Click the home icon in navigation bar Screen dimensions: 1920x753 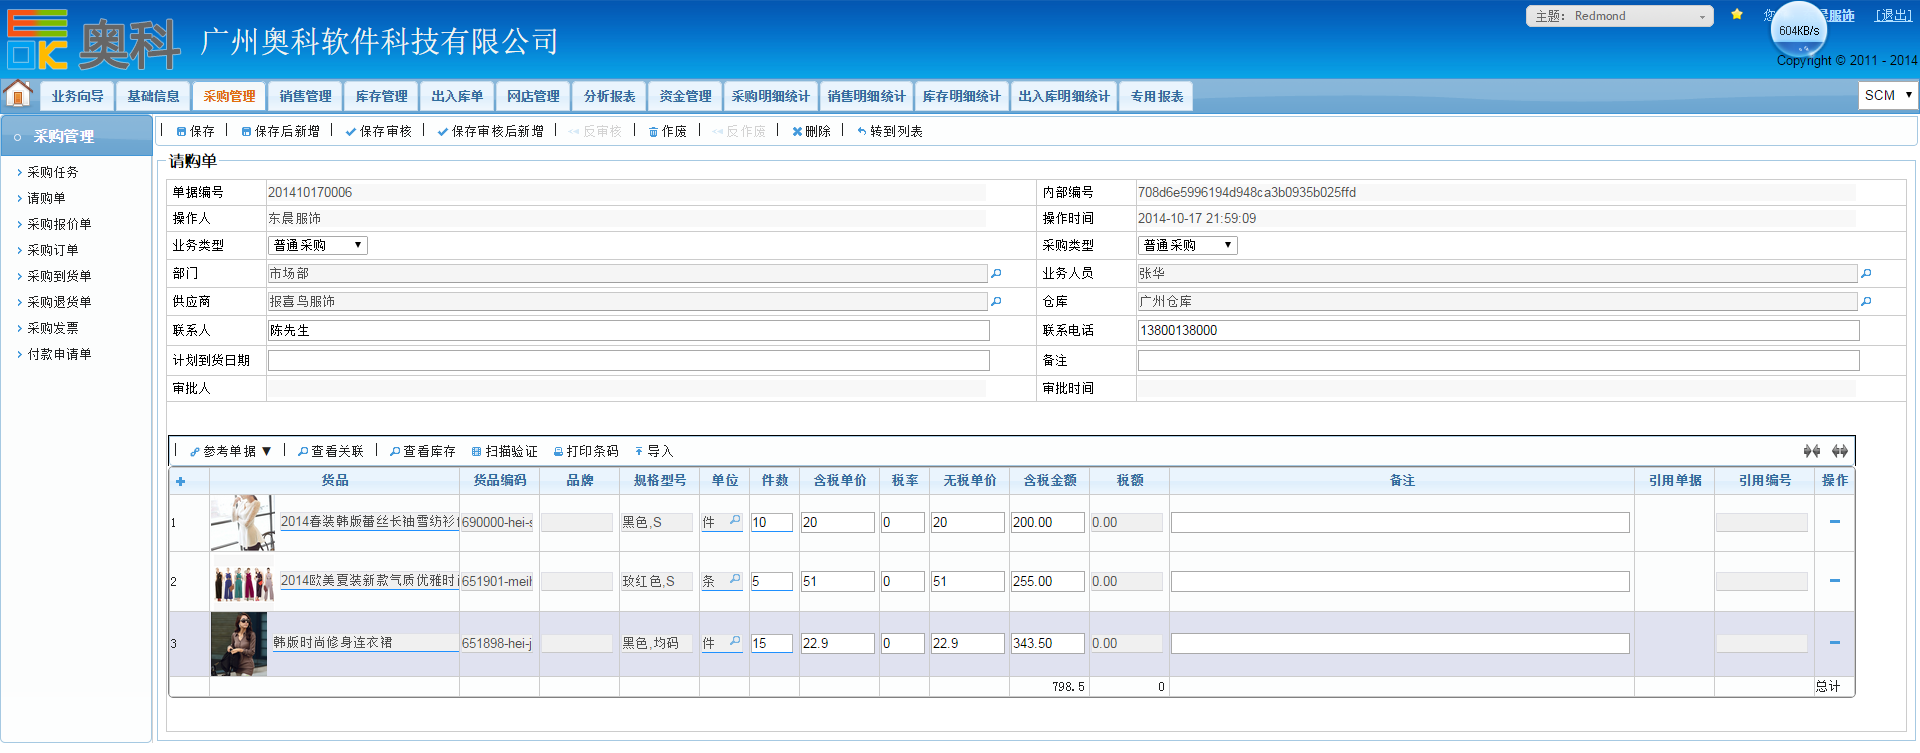coord(18,95)
